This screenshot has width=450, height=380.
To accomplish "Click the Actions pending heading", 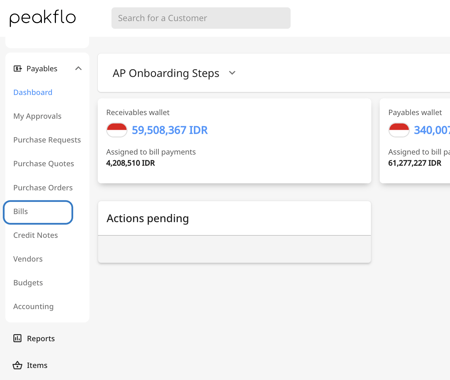I will click(148, 218).
